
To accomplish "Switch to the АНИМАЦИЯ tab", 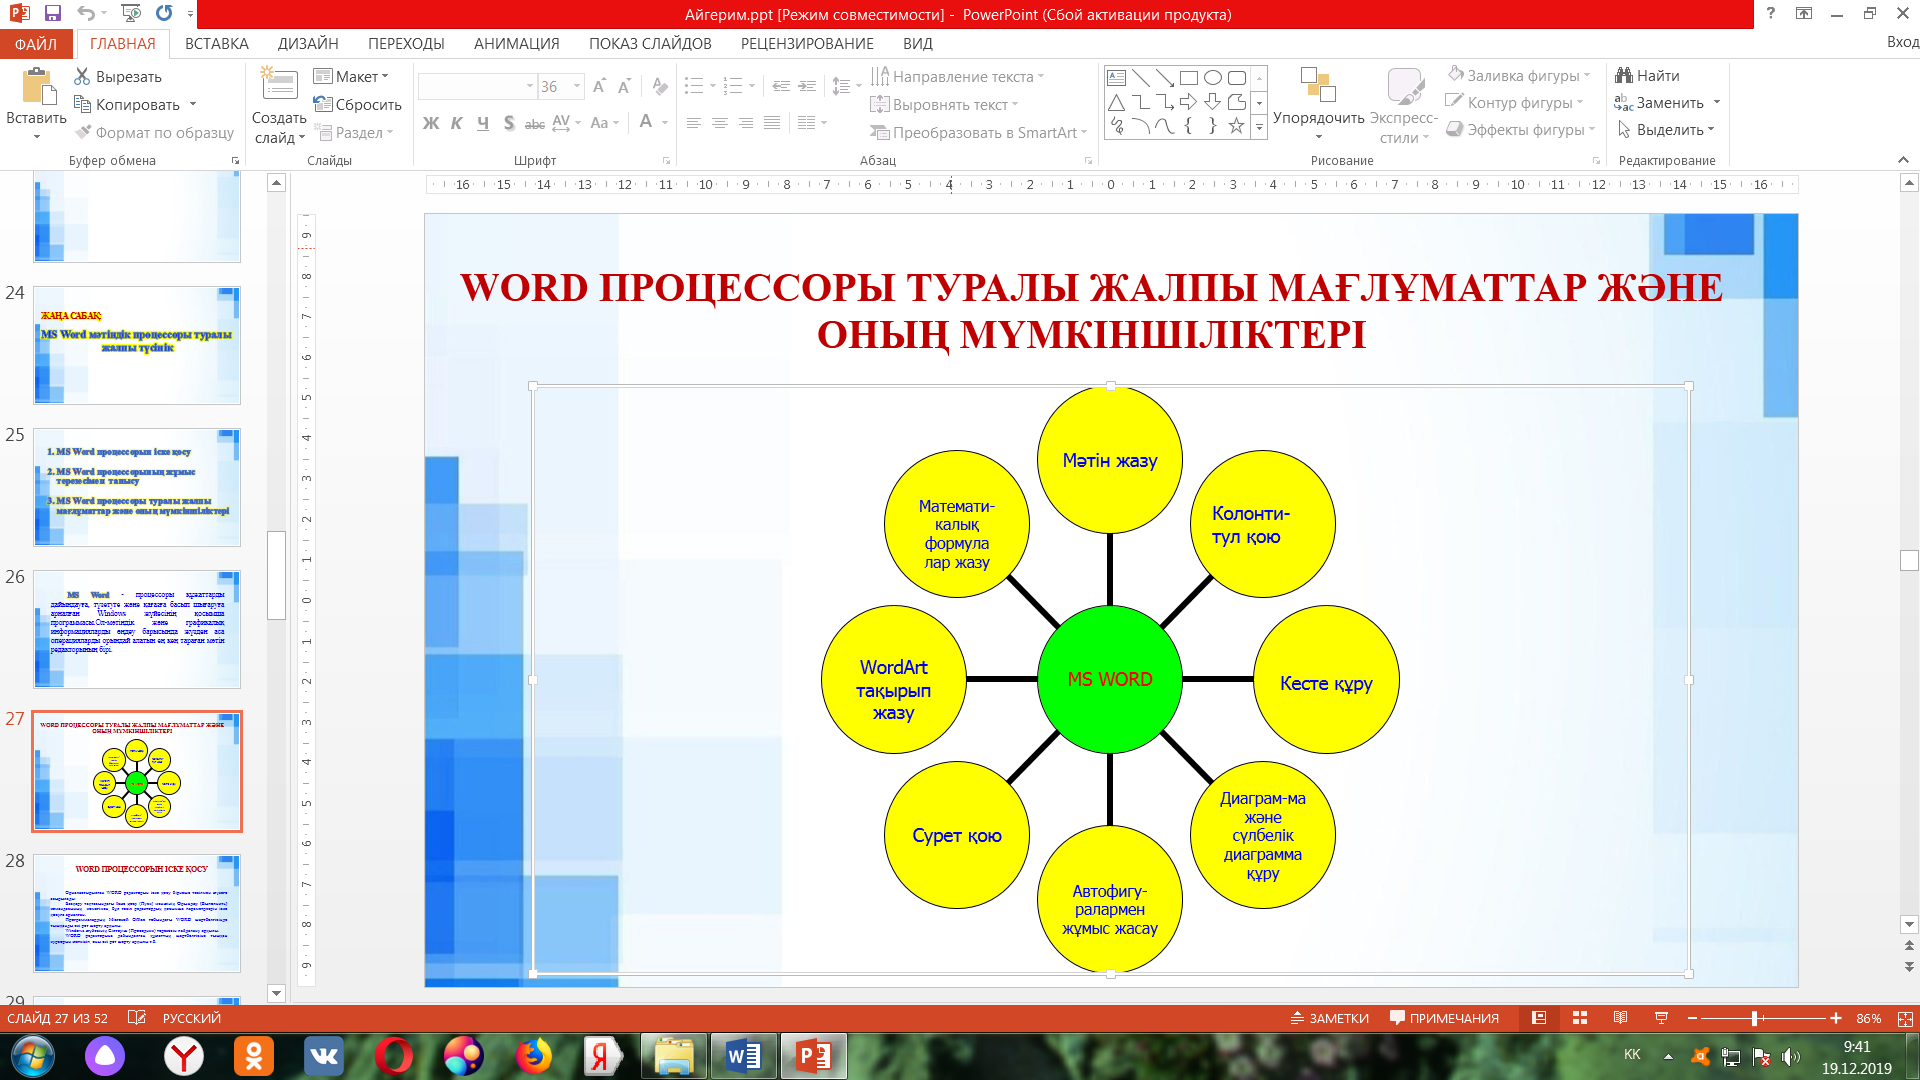I will [516, 44].
